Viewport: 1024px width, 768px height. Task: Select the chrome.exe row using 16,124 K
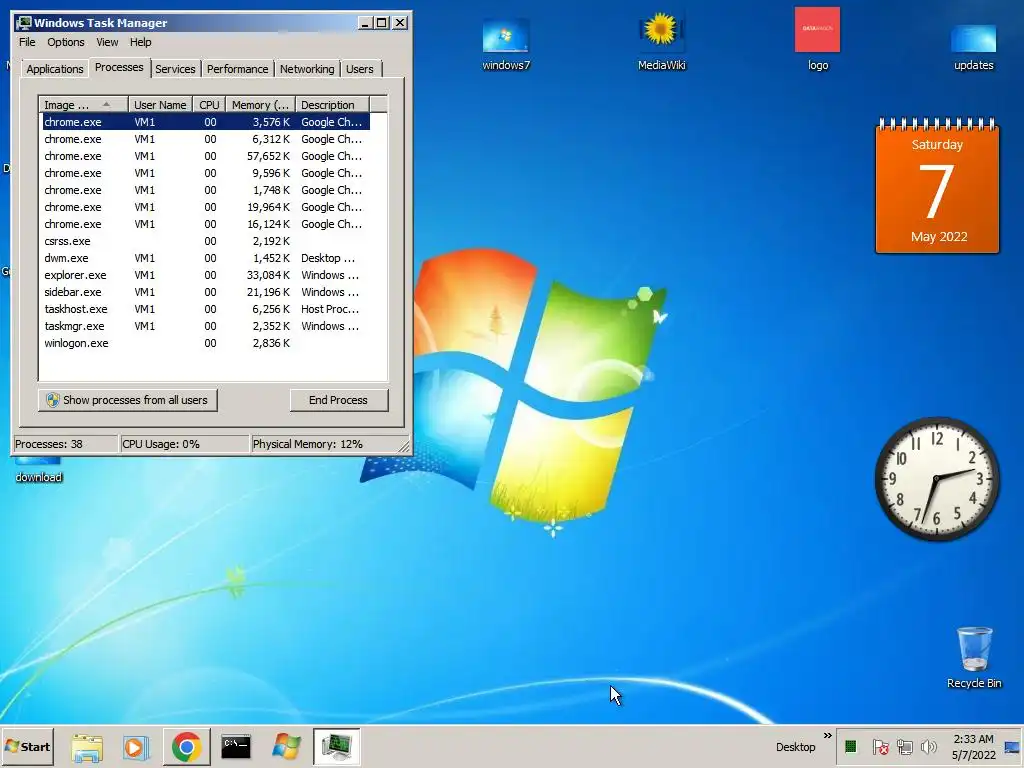[206, 224]
